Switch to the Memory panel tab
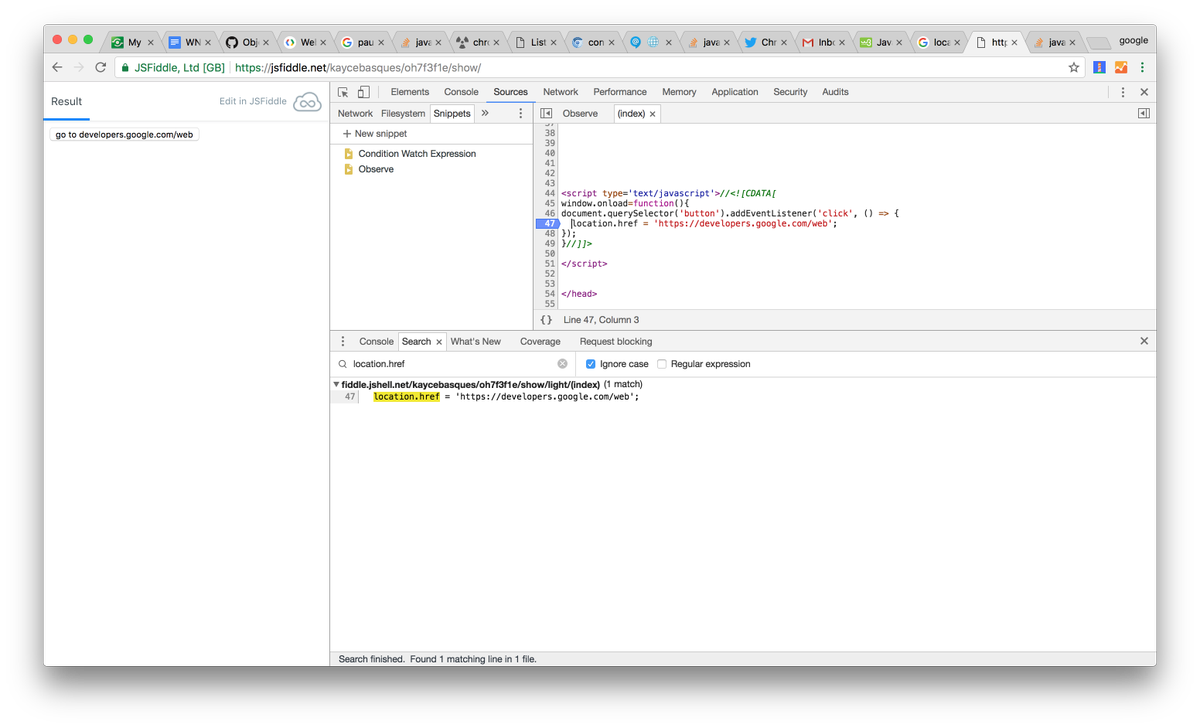Viewport: 1200px width, 728px height. [x=679, y=92]
